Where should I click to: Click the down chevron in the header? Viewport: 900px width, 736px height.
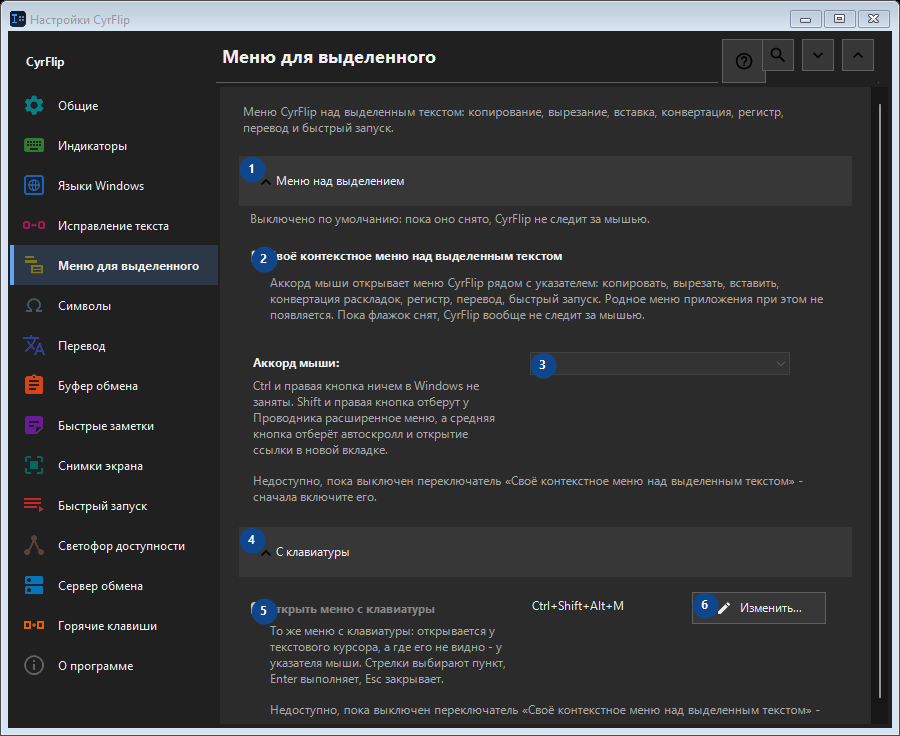coord(818,55)
